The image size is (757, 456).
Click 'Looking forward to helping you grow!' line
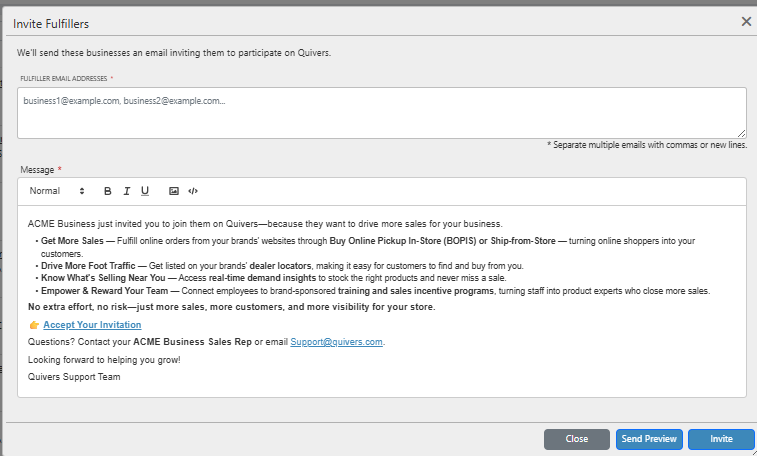[104, 360]
